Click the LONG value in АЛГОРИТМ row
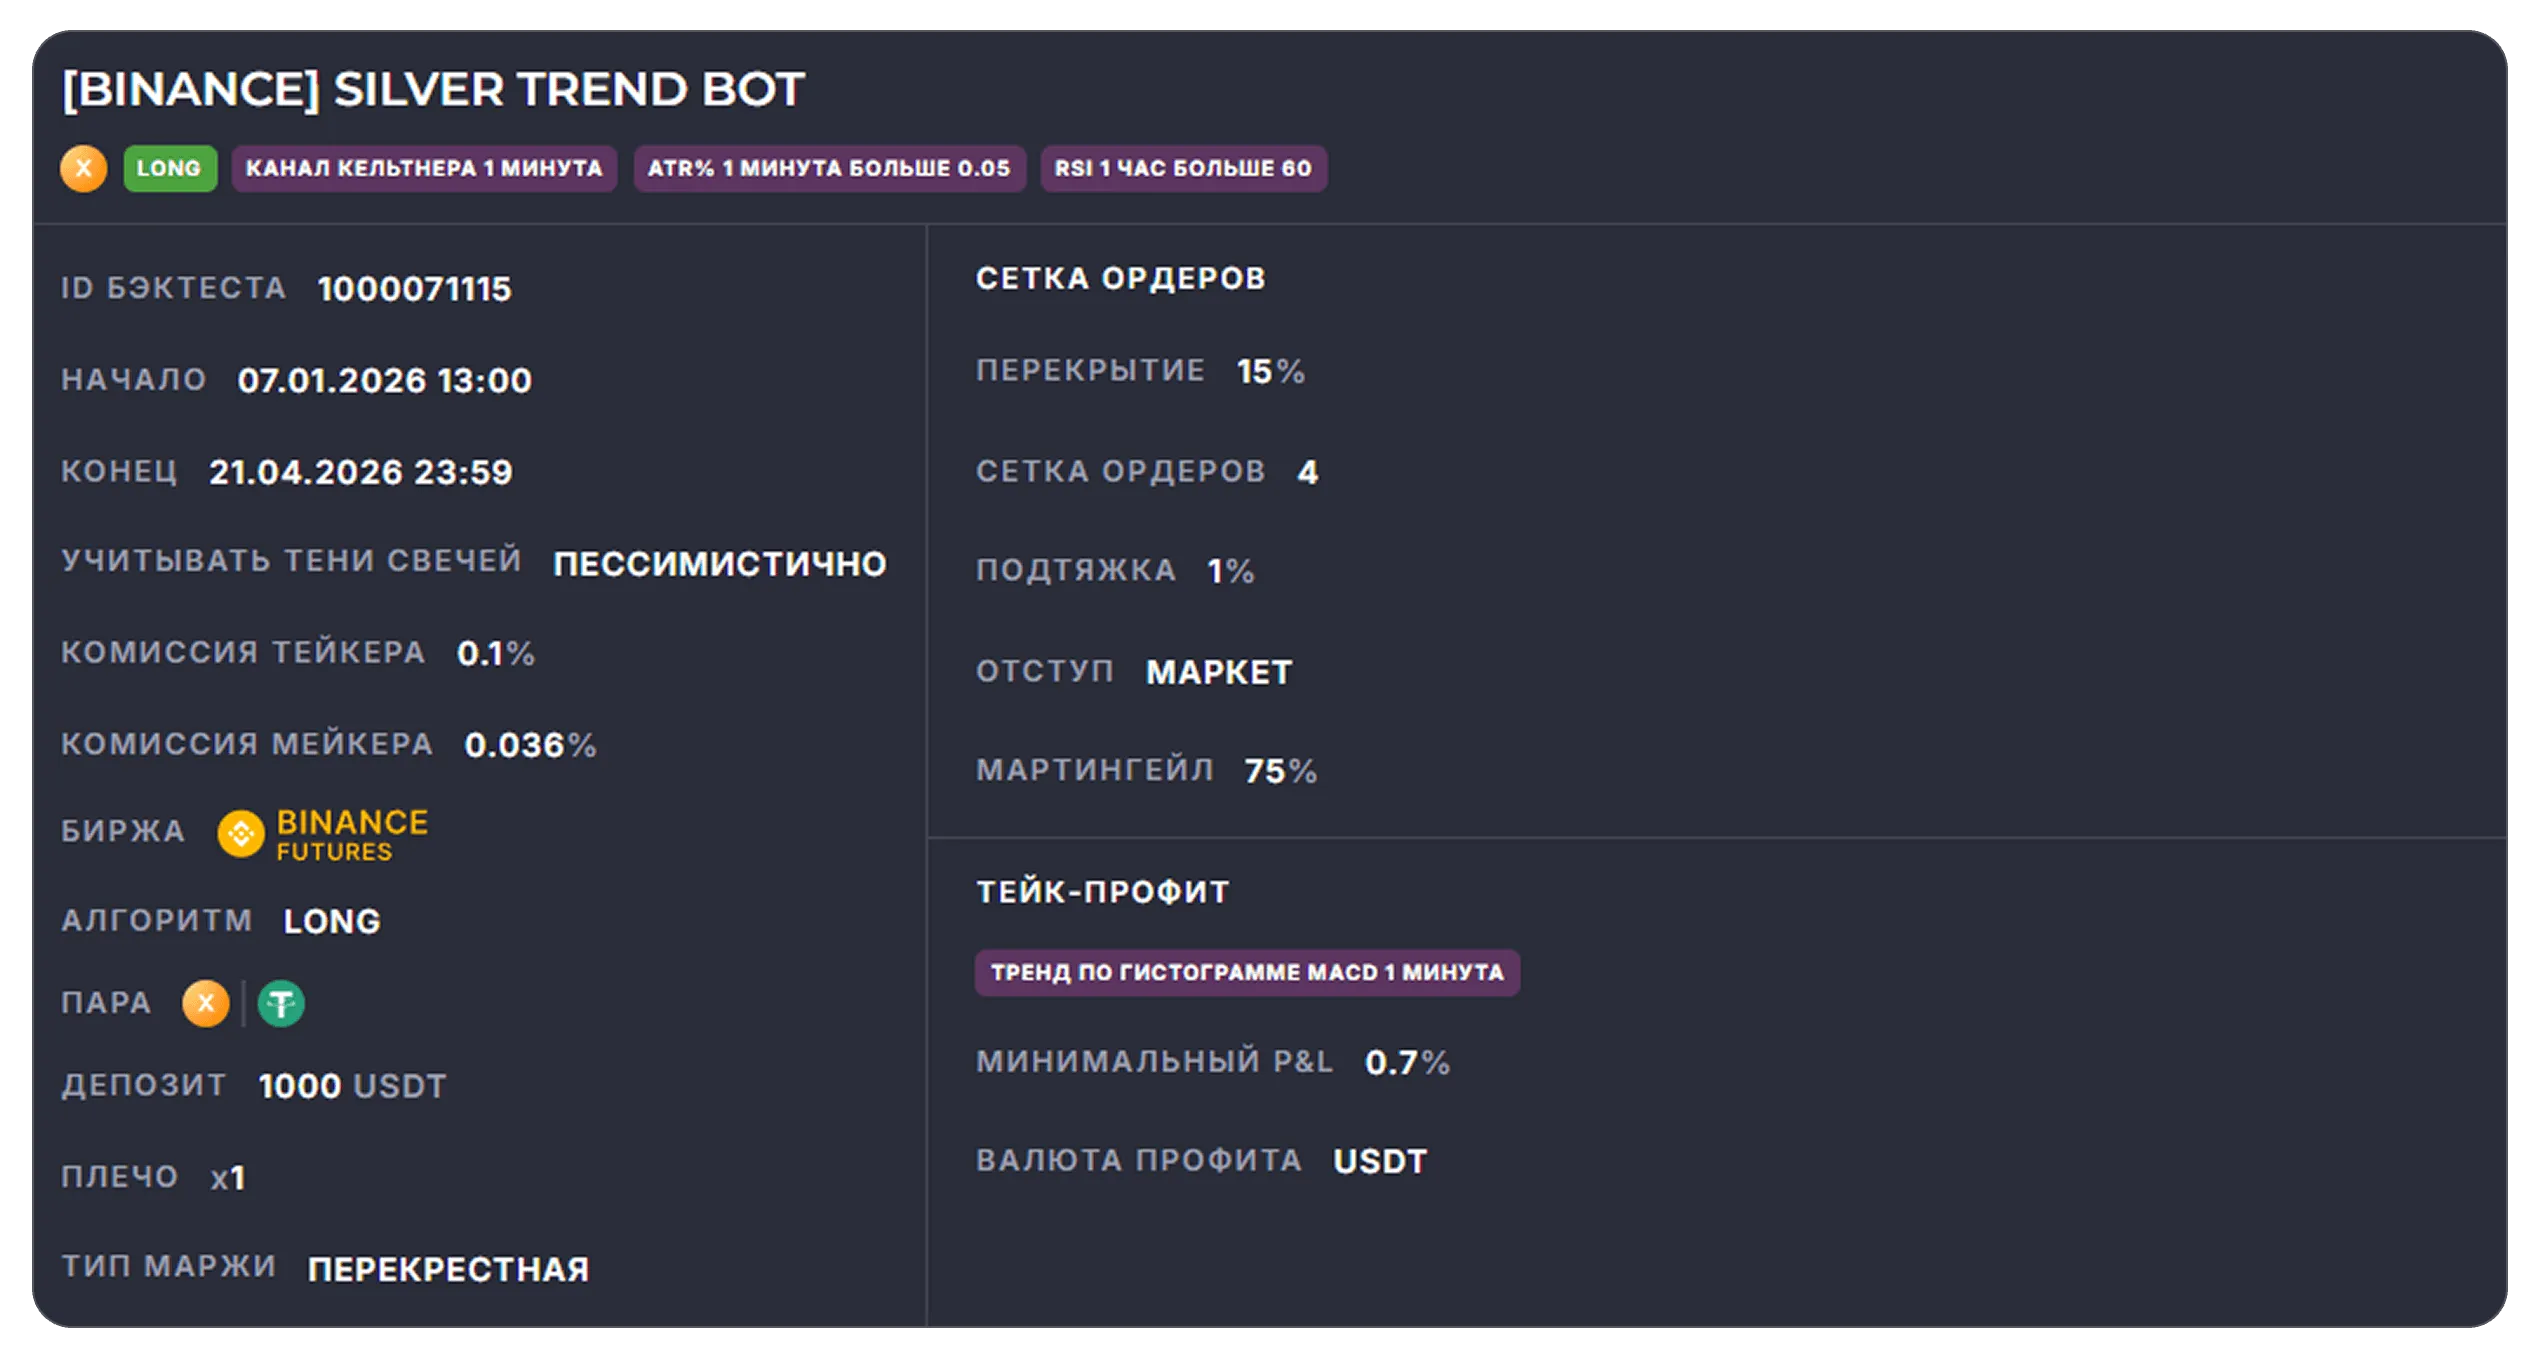The image size is (2538, 1356). coord(332,921)
